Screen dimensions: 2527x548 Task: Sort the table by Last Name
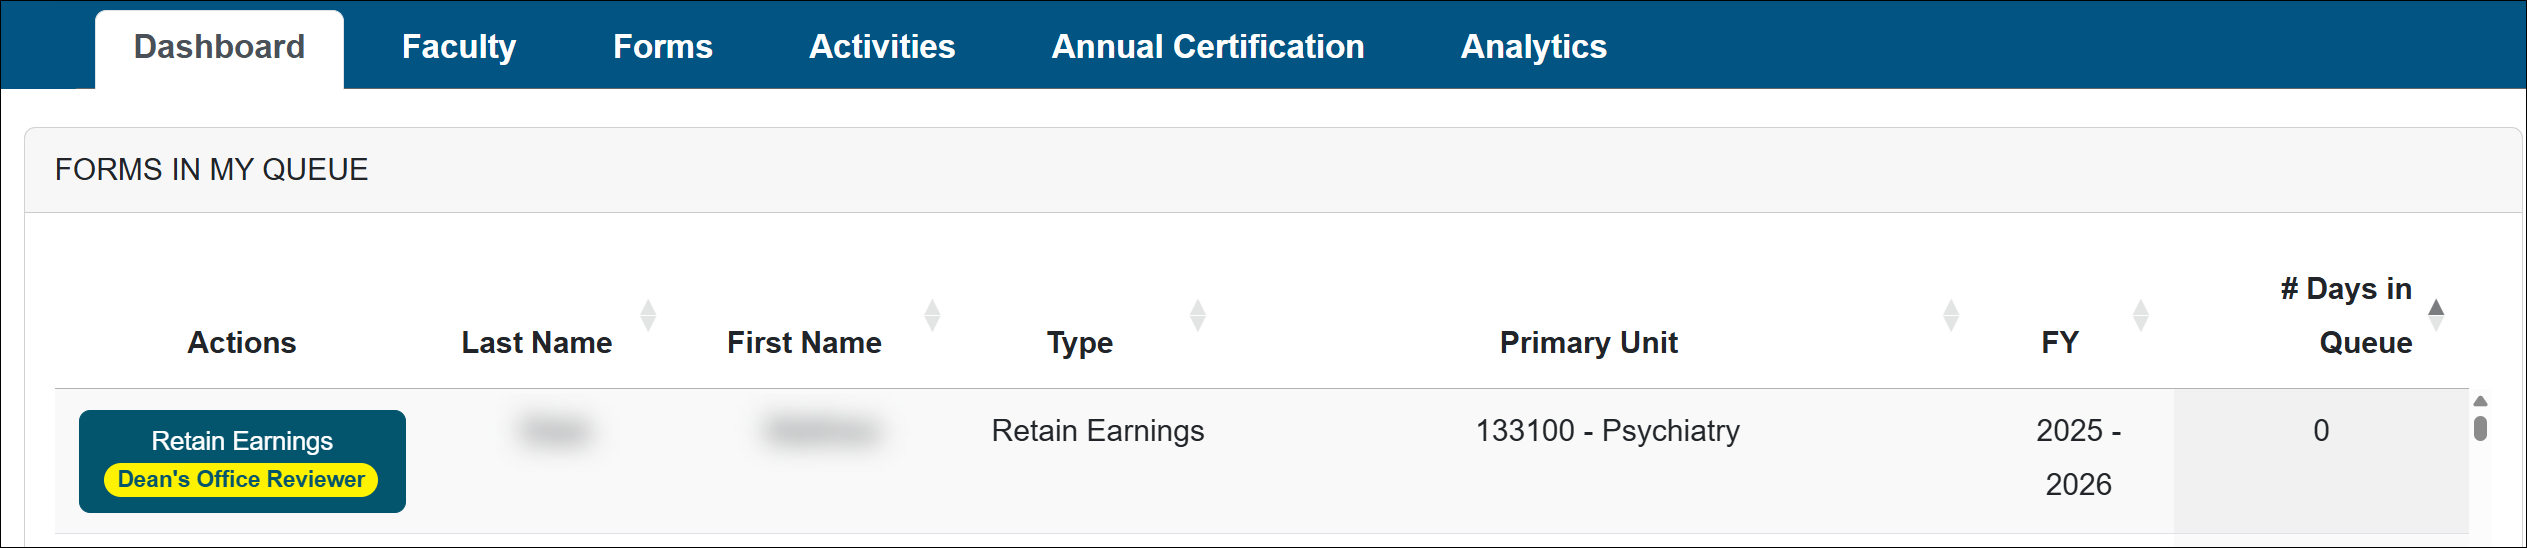[648, 315]
